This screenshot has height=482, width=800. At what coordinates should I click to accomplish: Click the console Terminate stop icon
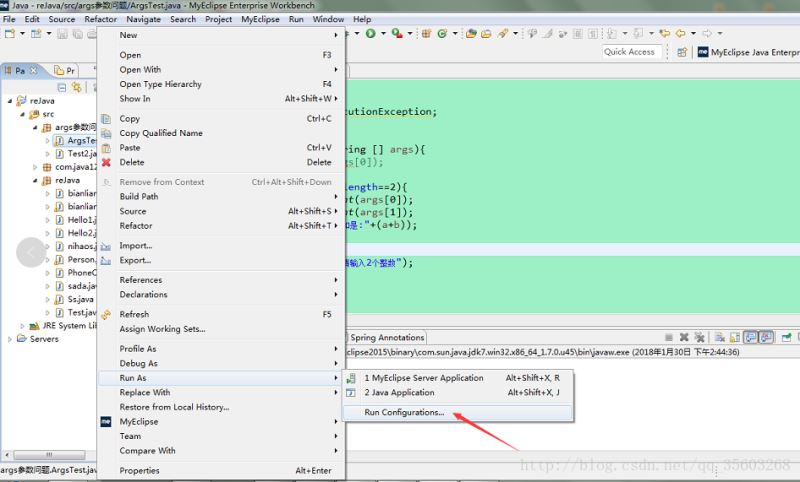669,338
